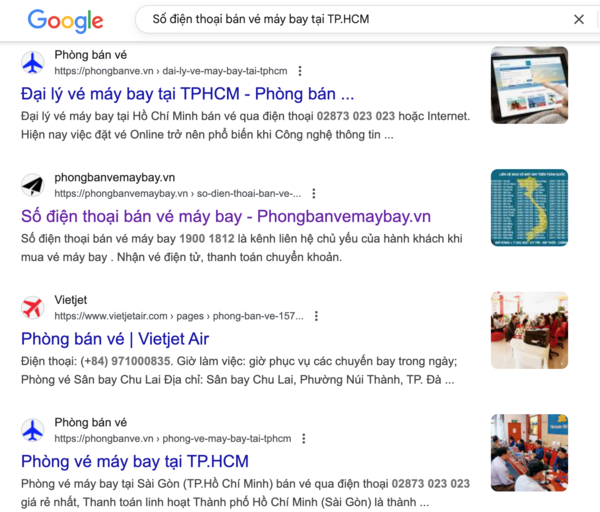
Task: Open three-dot menu beside so-dien-thoai-ban-ve URL
Action: point(314,194)
